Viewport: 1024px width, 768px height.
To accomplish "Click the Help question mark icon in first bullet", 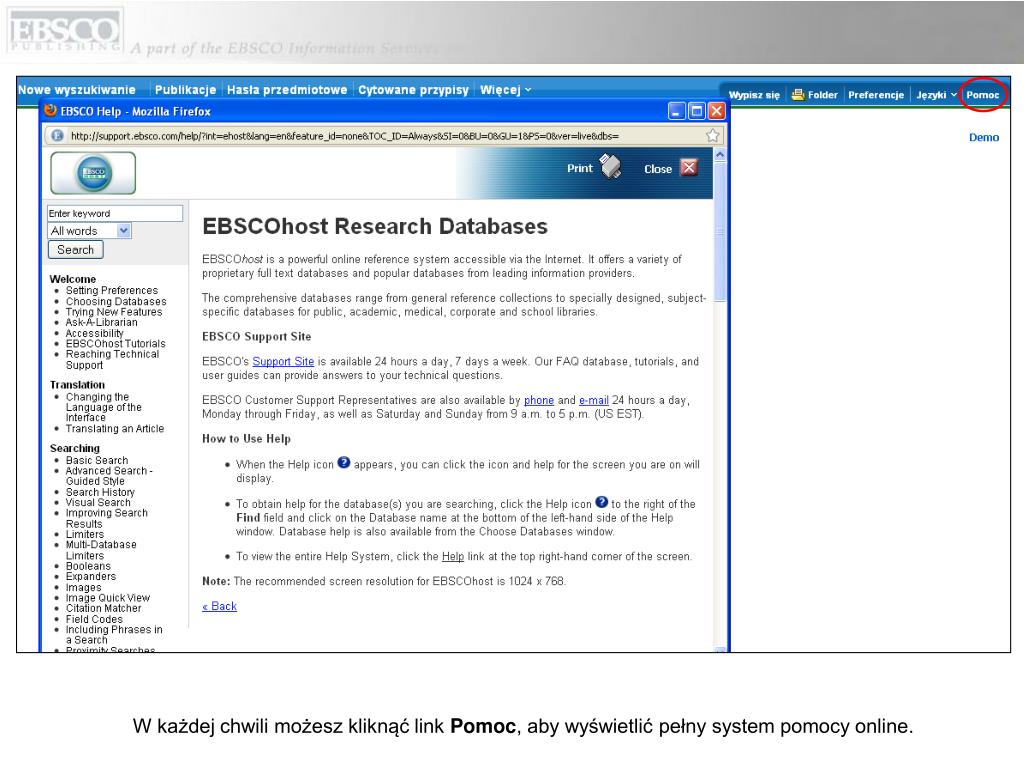I will click(344, 463).
